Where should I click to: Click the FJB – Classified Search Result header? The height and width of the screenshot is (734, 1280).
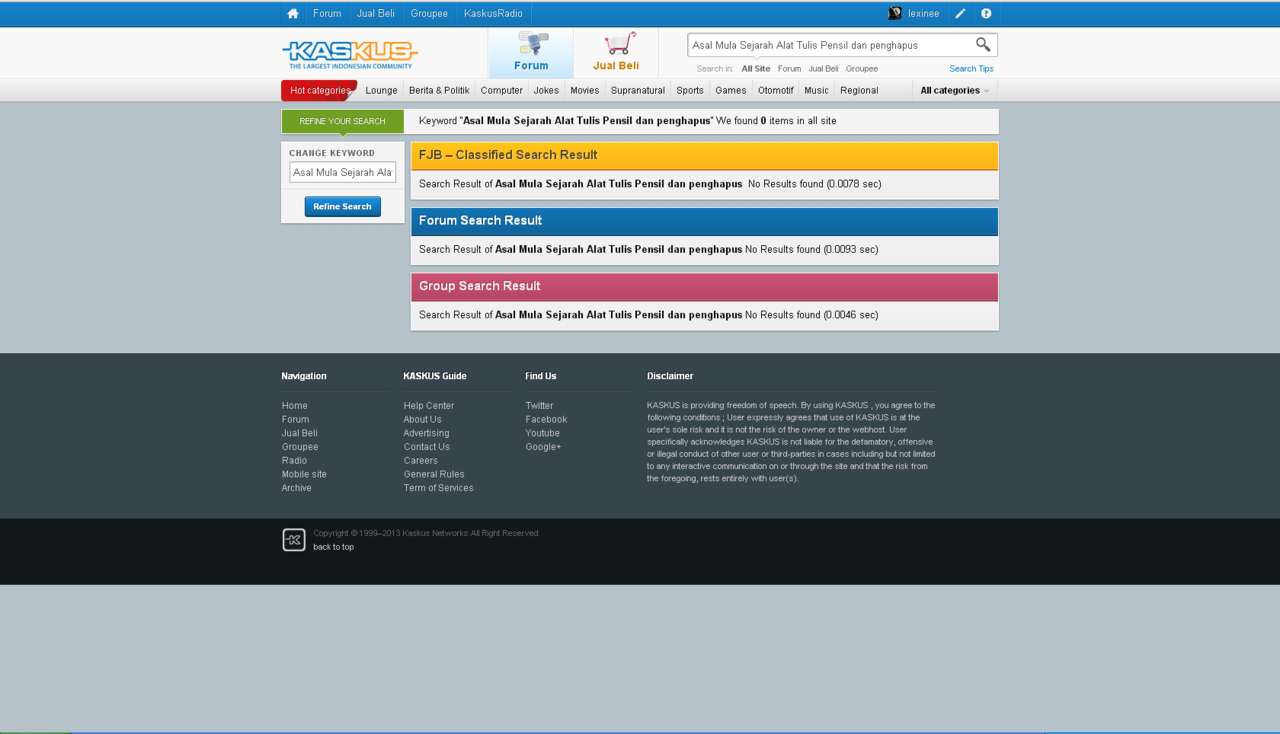coord(704,155)
